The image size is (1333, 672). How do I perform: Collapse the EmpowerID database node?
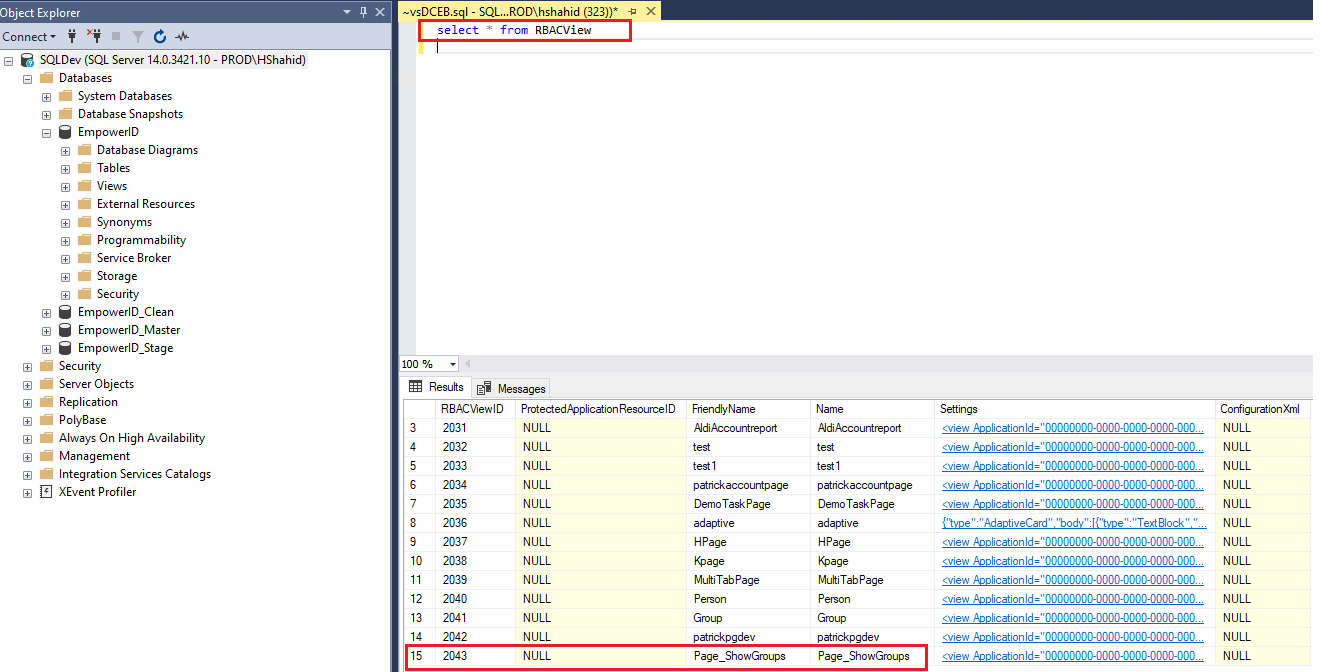tap(47, 132)
